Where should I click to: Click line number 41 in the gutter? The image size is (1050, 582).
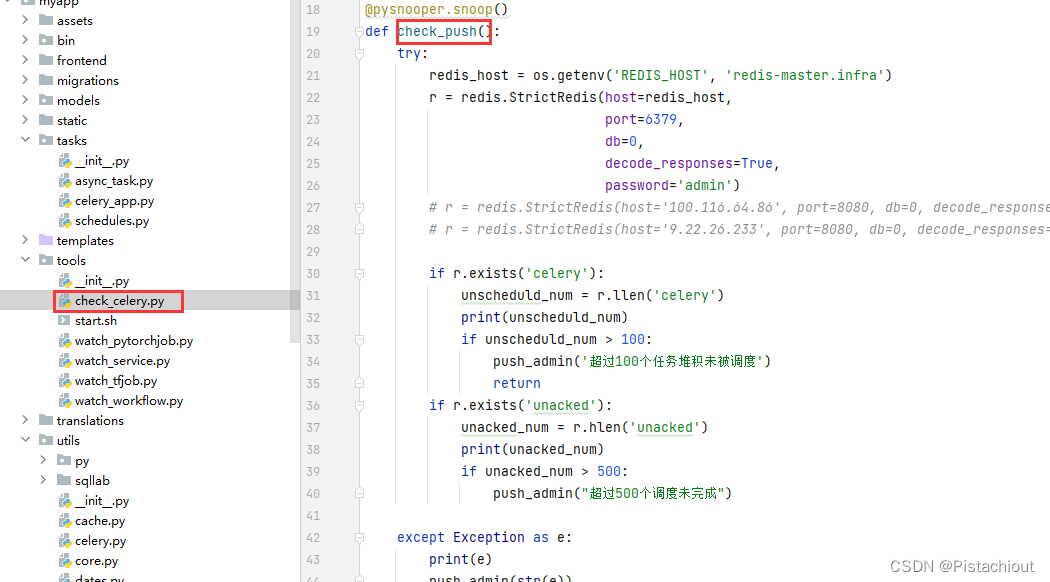point(313,515)
